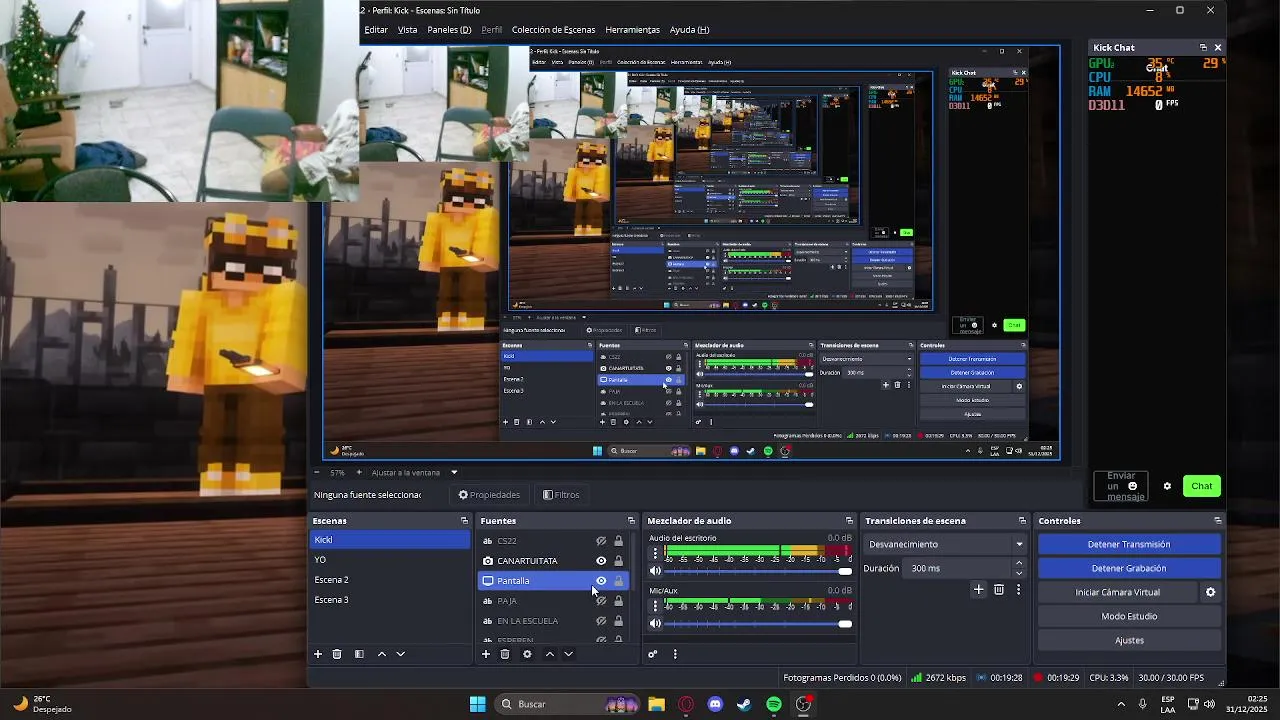The width and height of the screenshot is (1280, 720).
Task: Open the Vista menu
Action: (x=408, y=30)
